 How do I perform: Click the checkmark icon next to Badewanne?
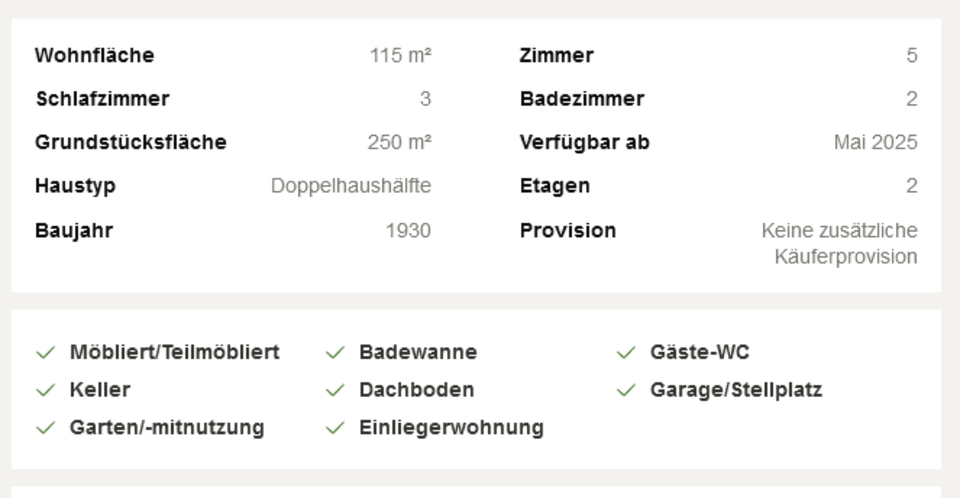click(x=336, y=353)
